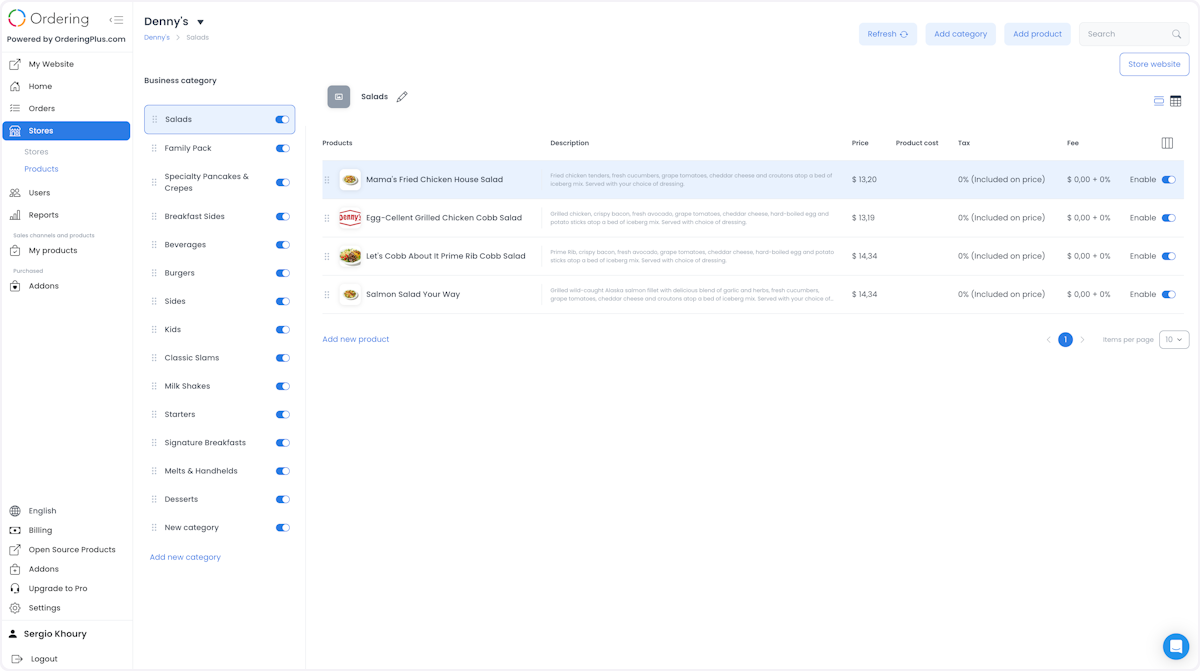The height and width of the screenshot is (671, 1200).
Task: Open the Stores submenu link
Action: tap(36, 152)
